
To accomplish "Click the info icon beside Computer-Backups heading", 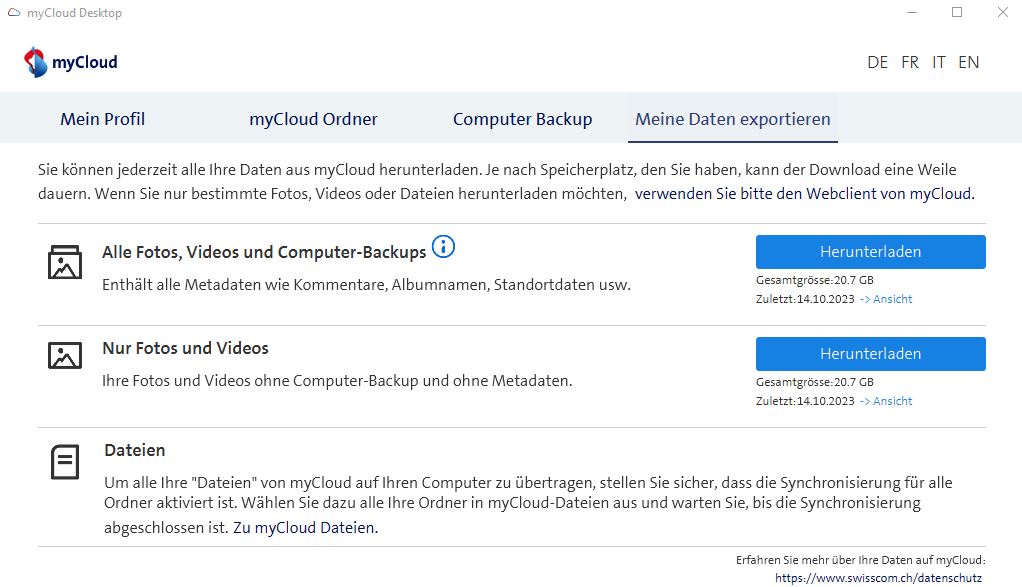I will click(x=443, y=246).
